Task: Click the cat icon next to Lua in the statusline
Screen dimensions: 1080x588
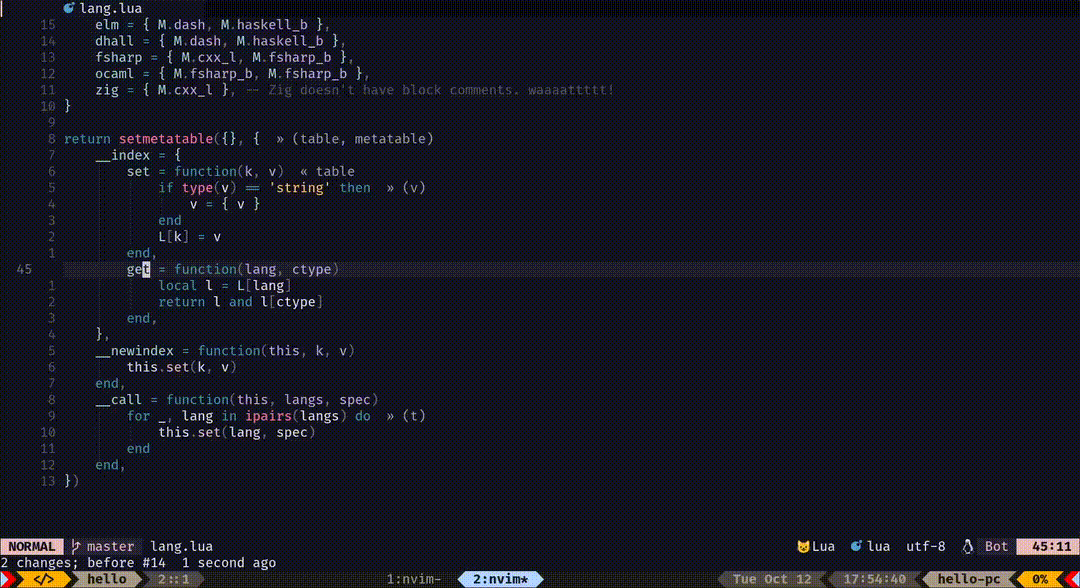Action: (x=803, y=547)
